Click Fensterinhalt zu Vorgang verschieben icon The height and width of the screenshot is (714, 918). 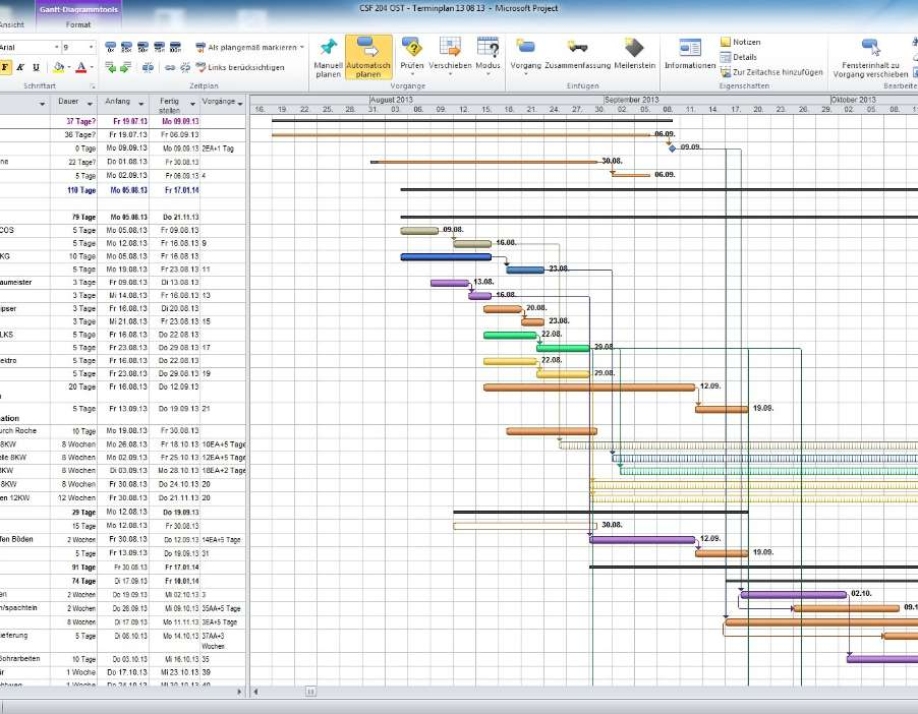click(870, 48)
